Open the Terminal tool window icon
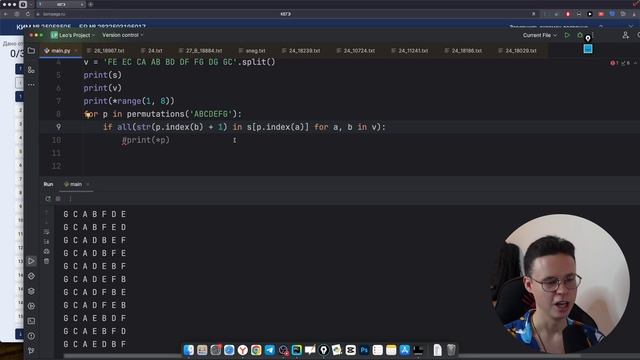This screenshot has width=640, height=360. [31, 321]
